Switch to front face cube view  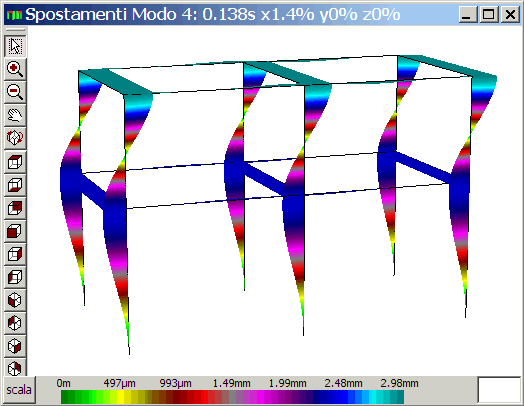coord(15,231)
